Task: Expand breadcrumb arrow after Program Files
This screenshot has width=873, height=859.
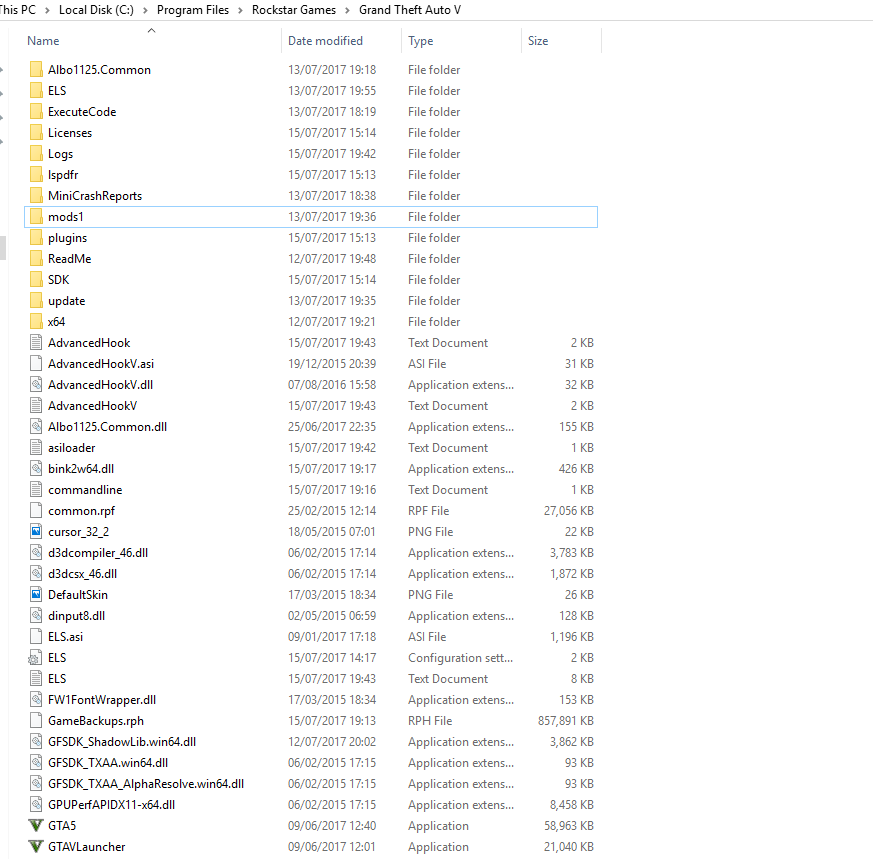Action: point(241,11)
